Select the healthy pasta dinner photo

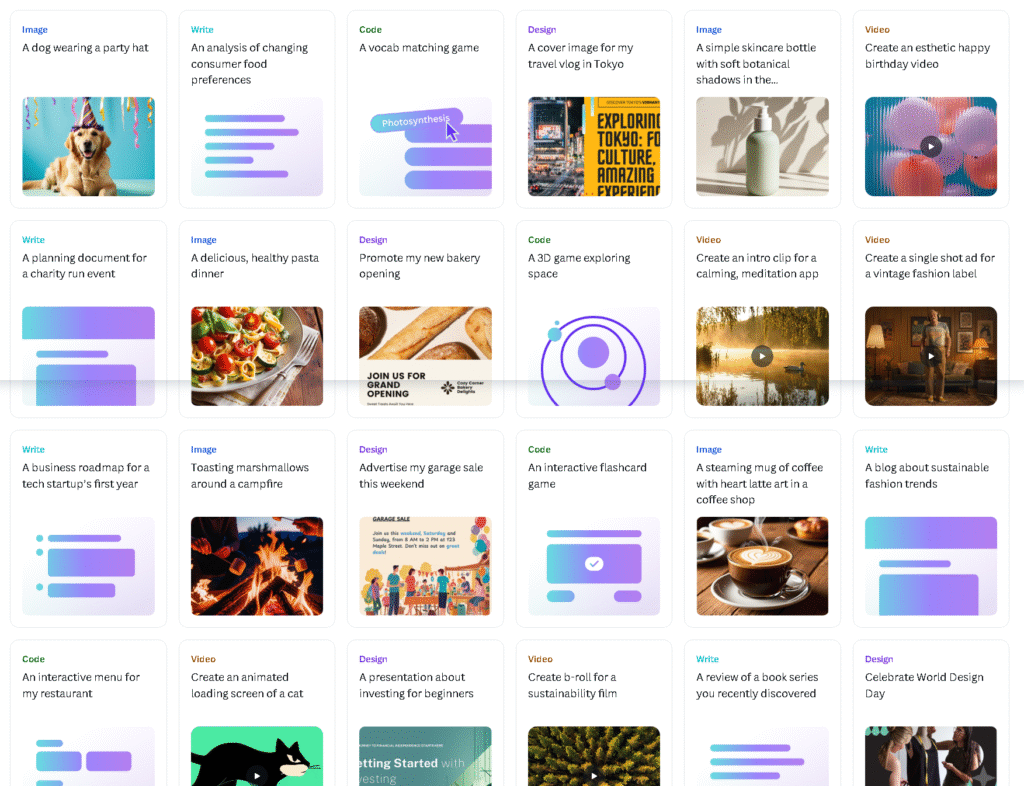(256, 356)
